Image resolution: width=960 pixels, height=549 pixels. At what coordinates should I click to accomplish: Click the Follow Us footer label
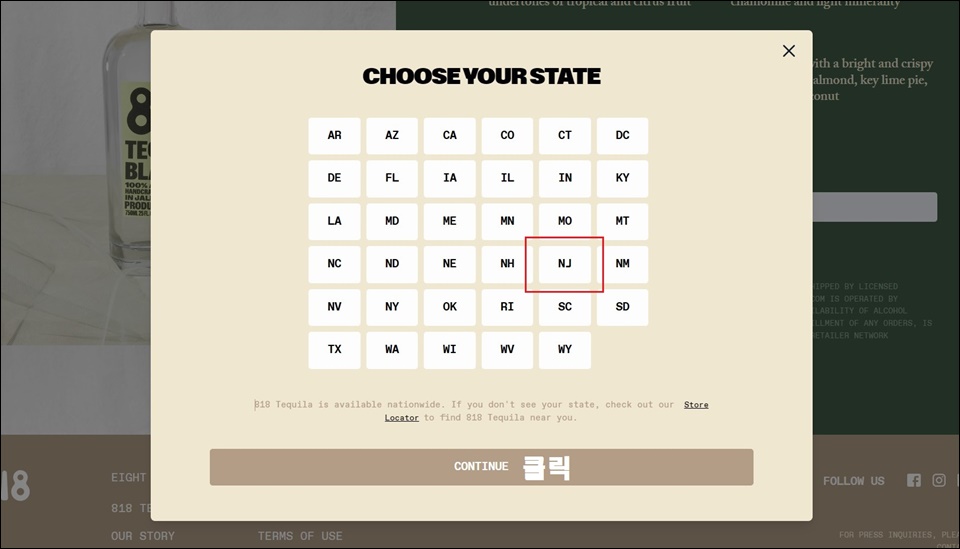coord(853,481)
